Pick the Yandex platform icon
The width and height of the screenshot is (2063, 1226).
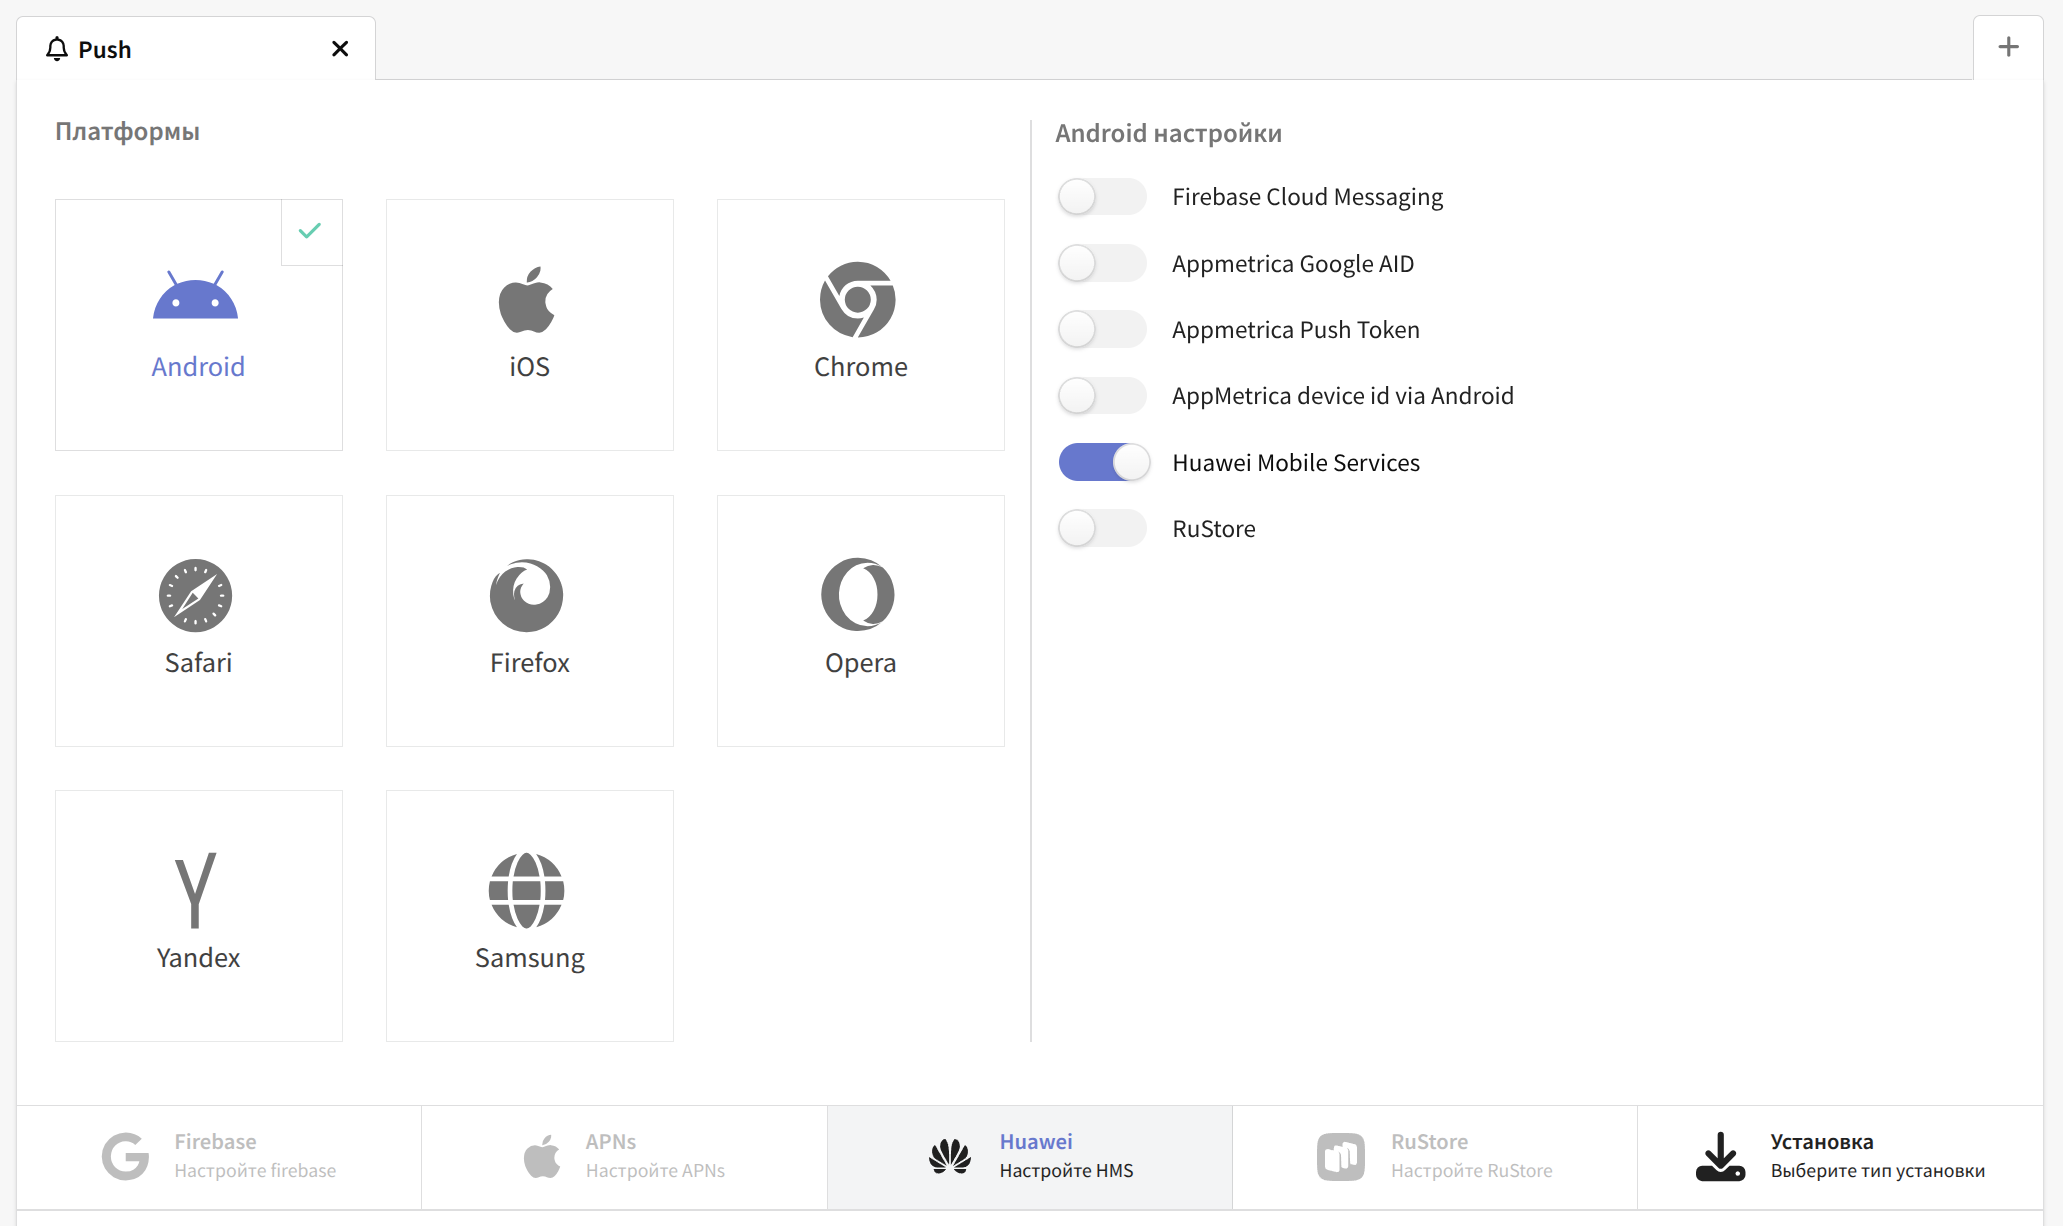pyautogui.click(x=196, y=890)
